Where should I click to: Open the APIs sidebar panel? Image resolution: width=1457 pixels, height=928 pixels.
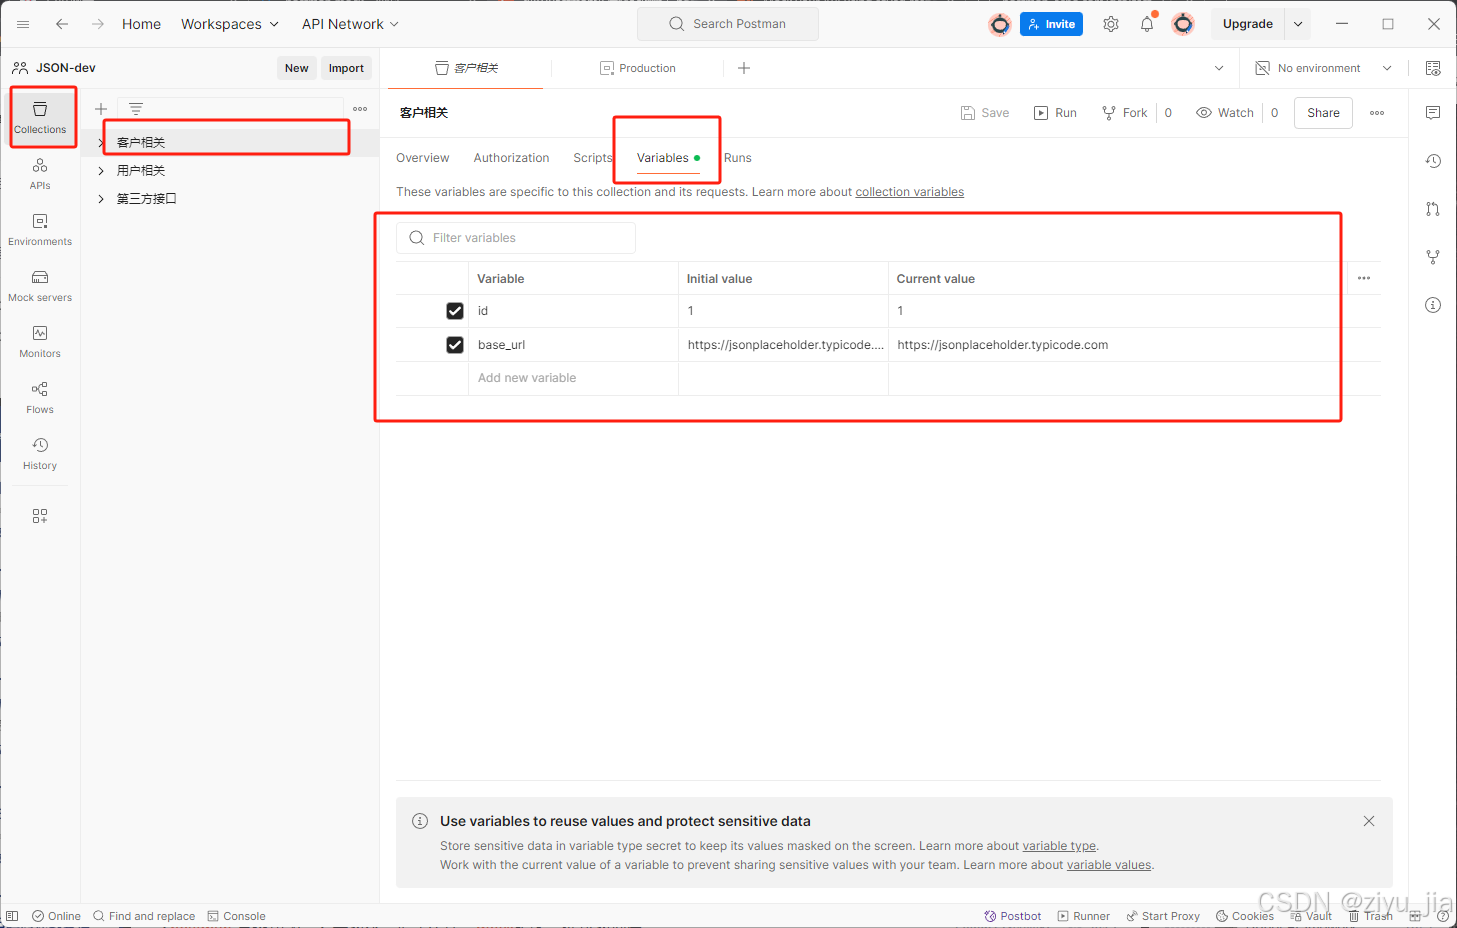(40, 173)
